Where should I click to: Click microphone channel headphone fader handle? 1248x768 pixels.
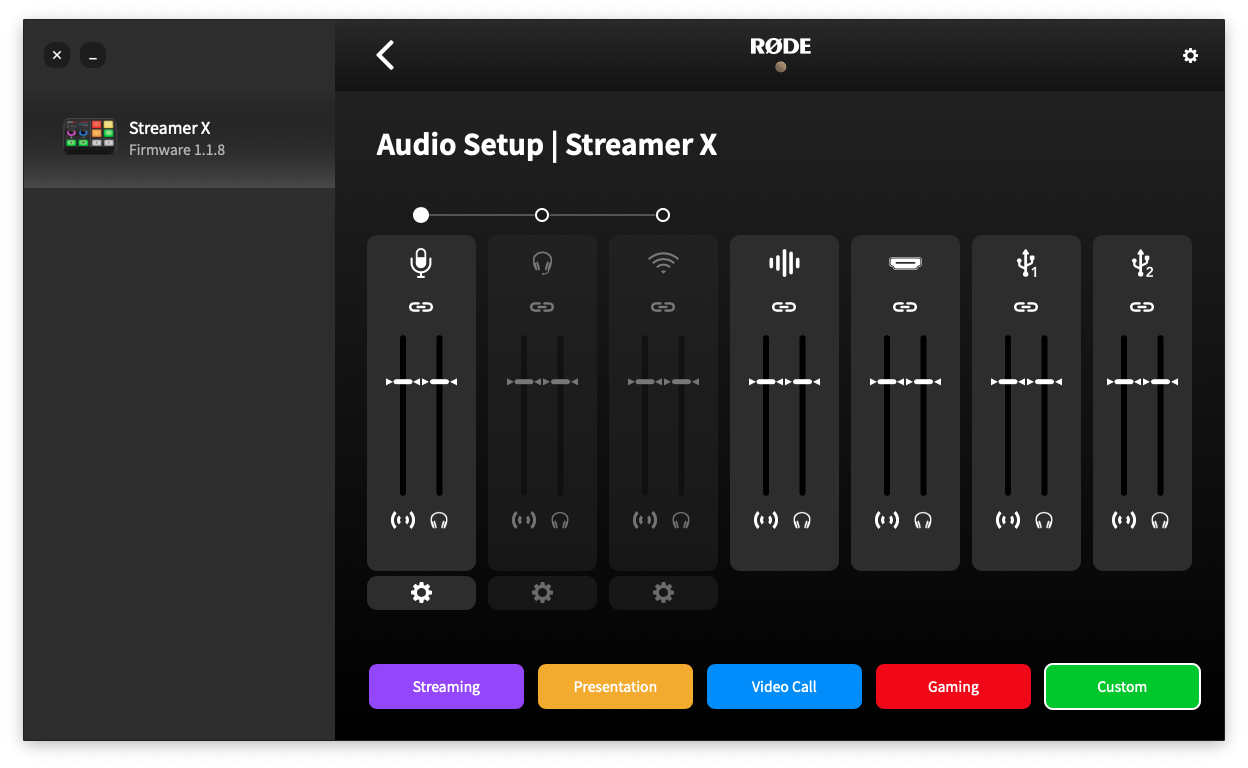[x=439, y=381]
